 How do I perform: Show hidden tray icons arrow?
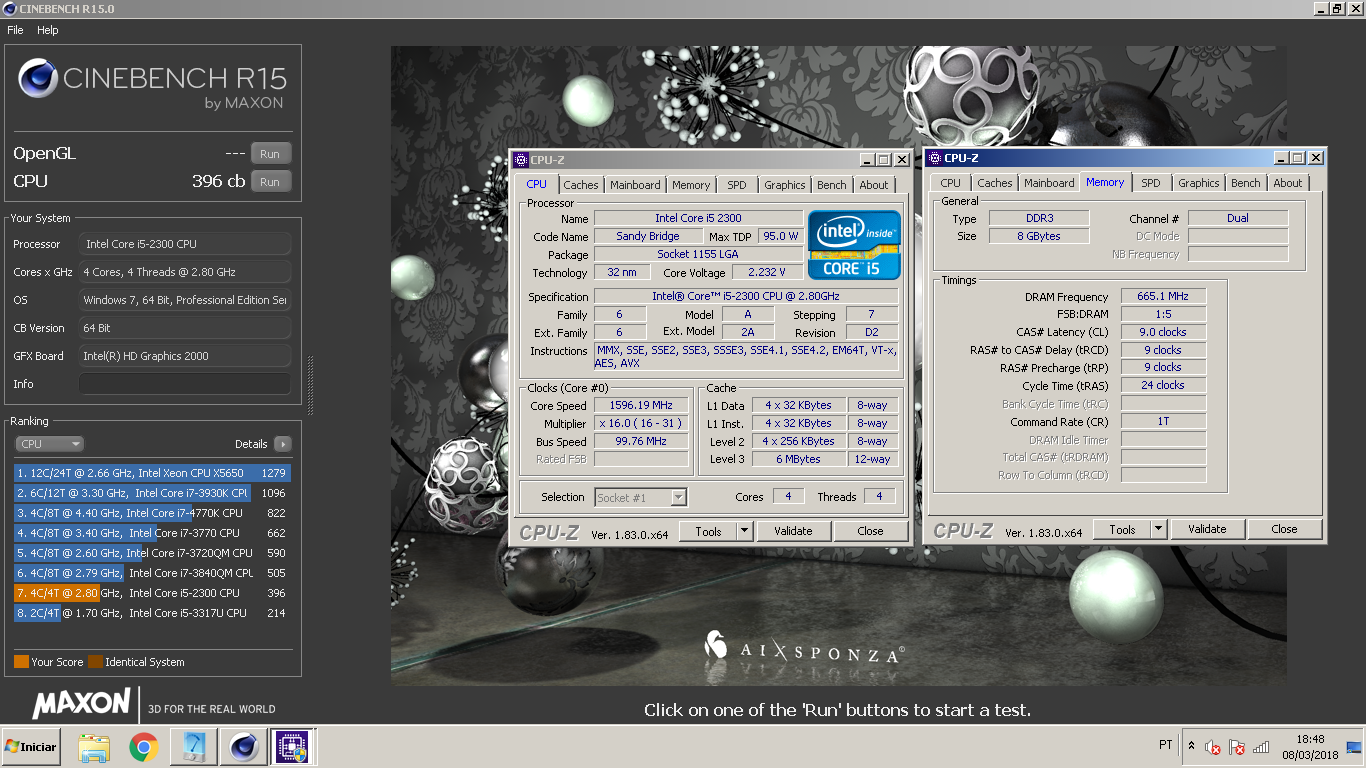(x=1191, y=746)
